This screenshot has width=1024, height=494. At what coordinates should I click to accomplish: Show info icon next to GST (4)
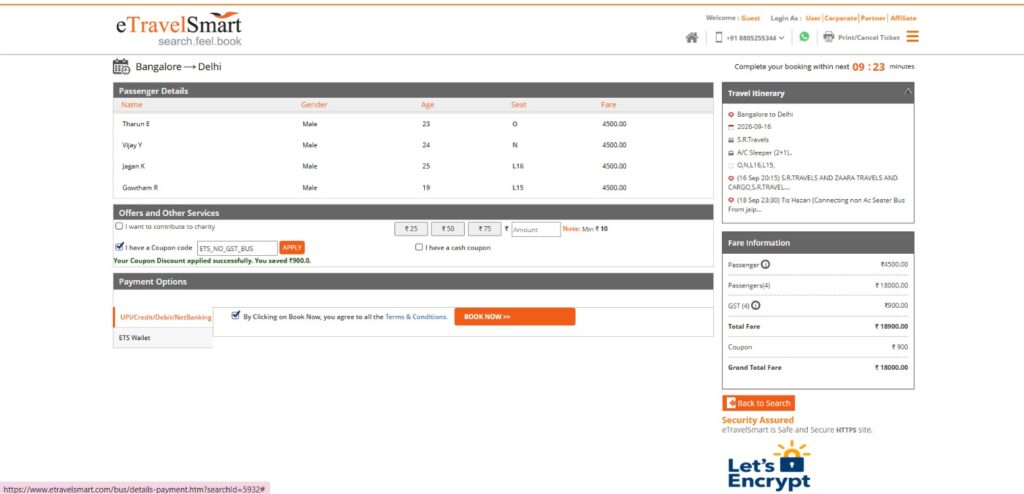click(x=756, y=305)
